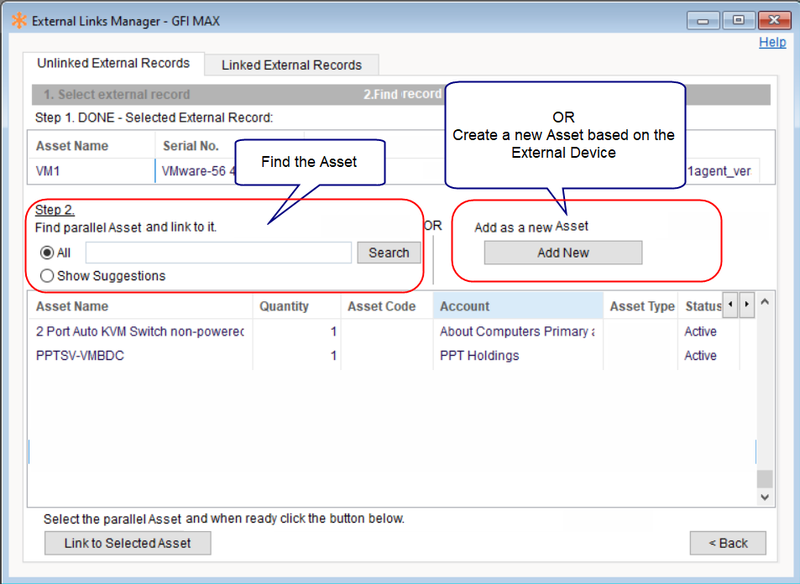This screenshot has height=584, width=800.
Task: Click the scrollbar down arrow
Action: click(x=764, y=497)
